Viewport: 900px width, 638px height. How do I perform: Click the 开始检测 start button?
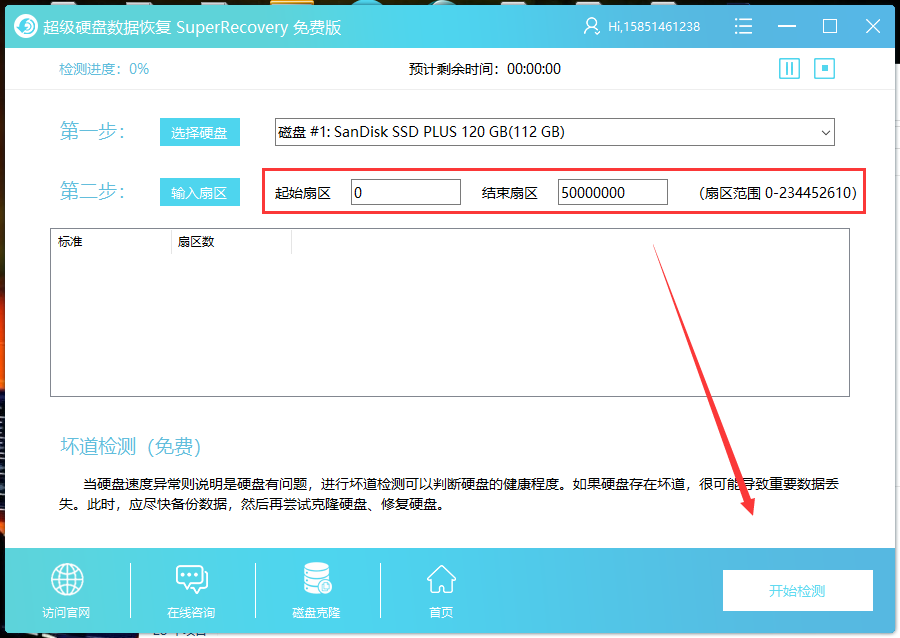pyautogui.click(x=798, y=590)
